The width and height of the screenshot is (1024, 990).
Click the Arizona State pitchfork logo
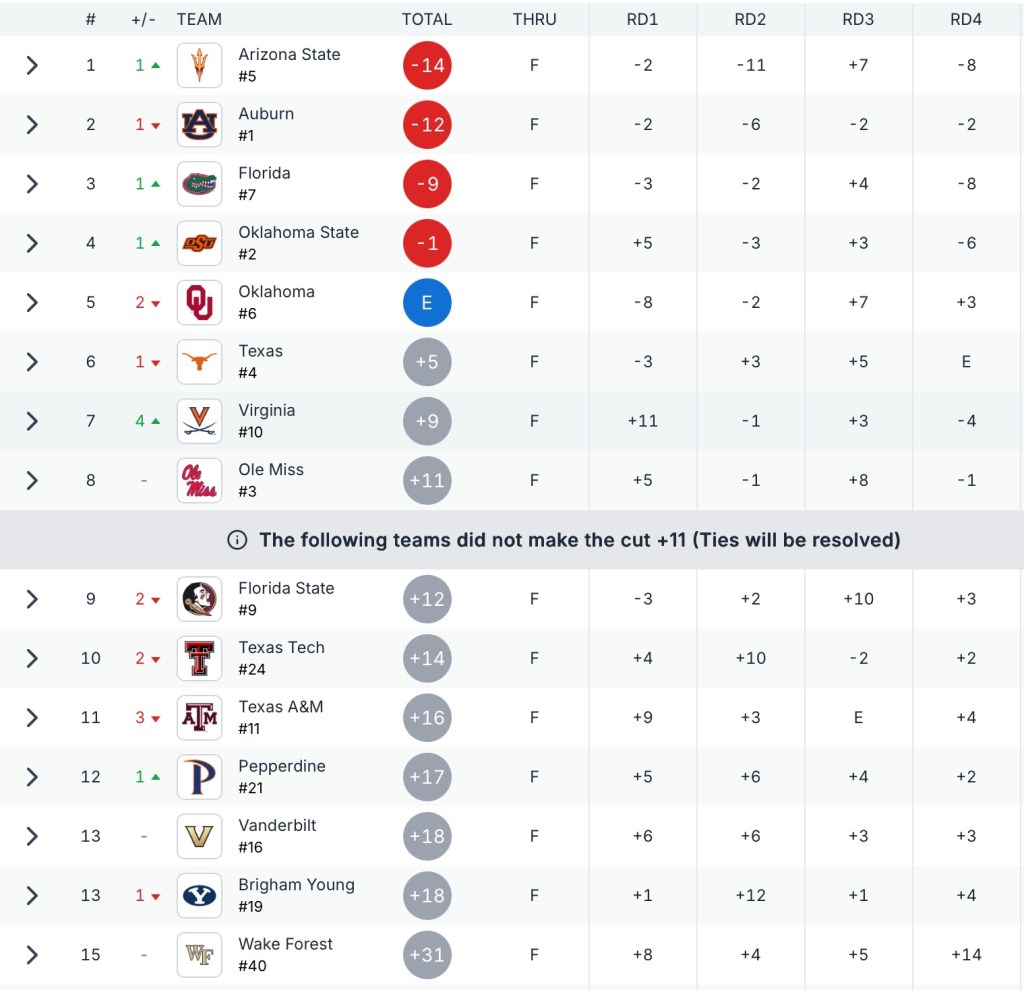199,66
